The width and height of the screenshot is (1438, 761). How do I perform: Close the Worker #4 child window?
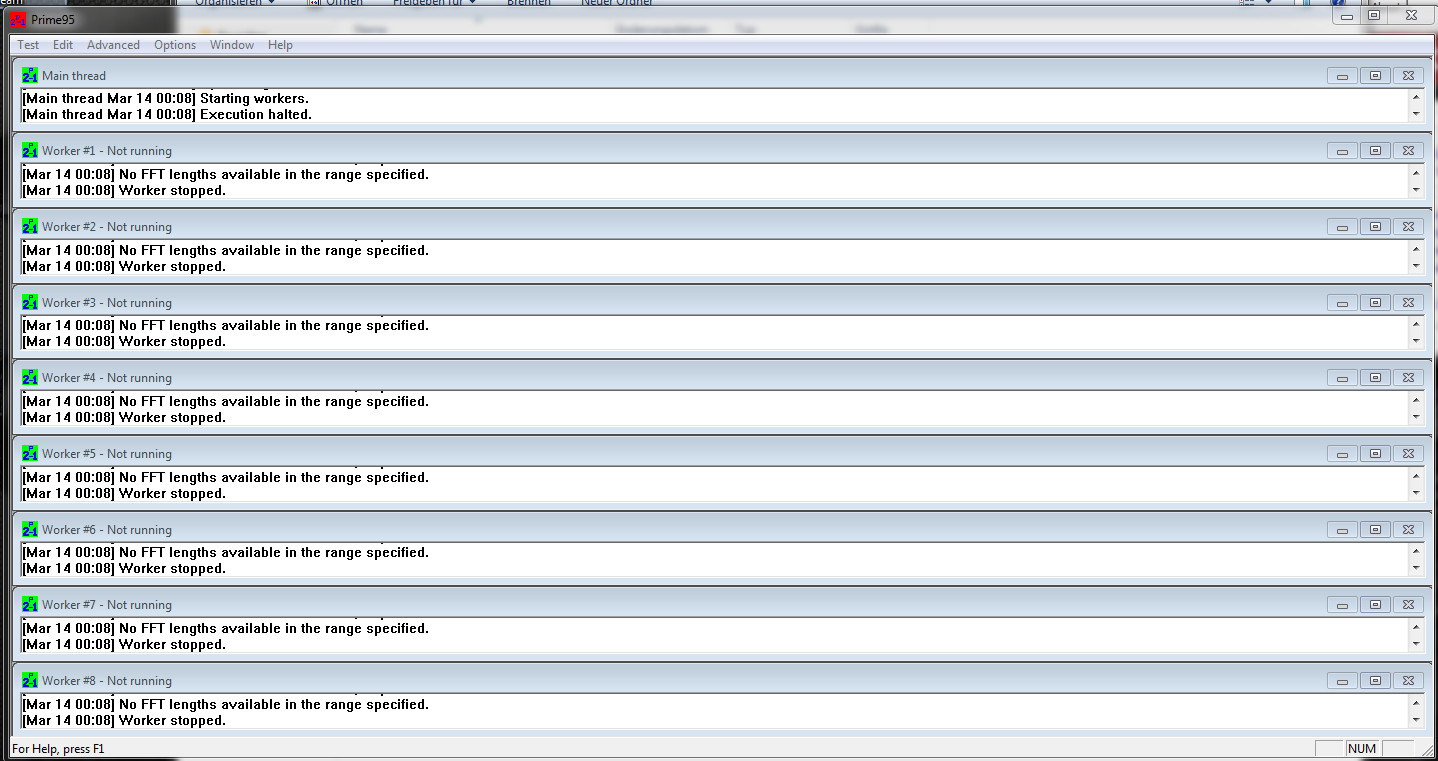[1408, 378]
